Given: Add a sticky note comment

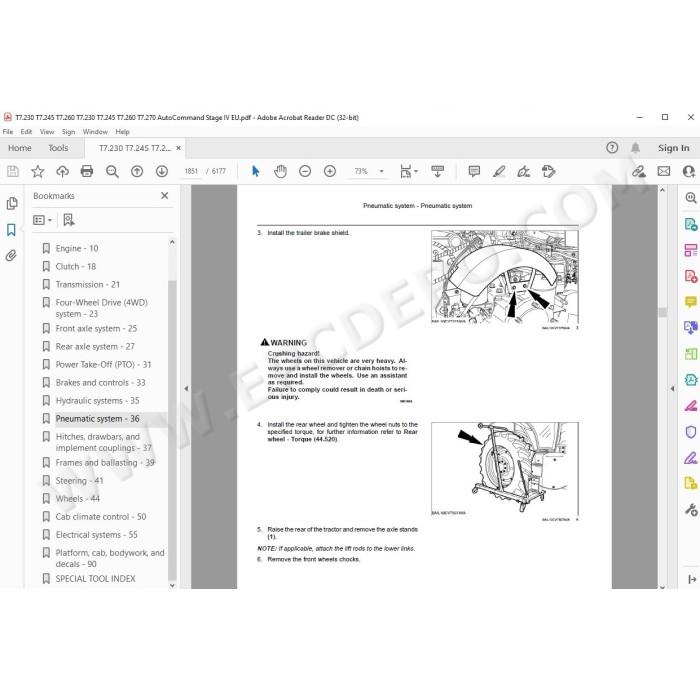Looking at the screenshot, I should tap(474, 171).
